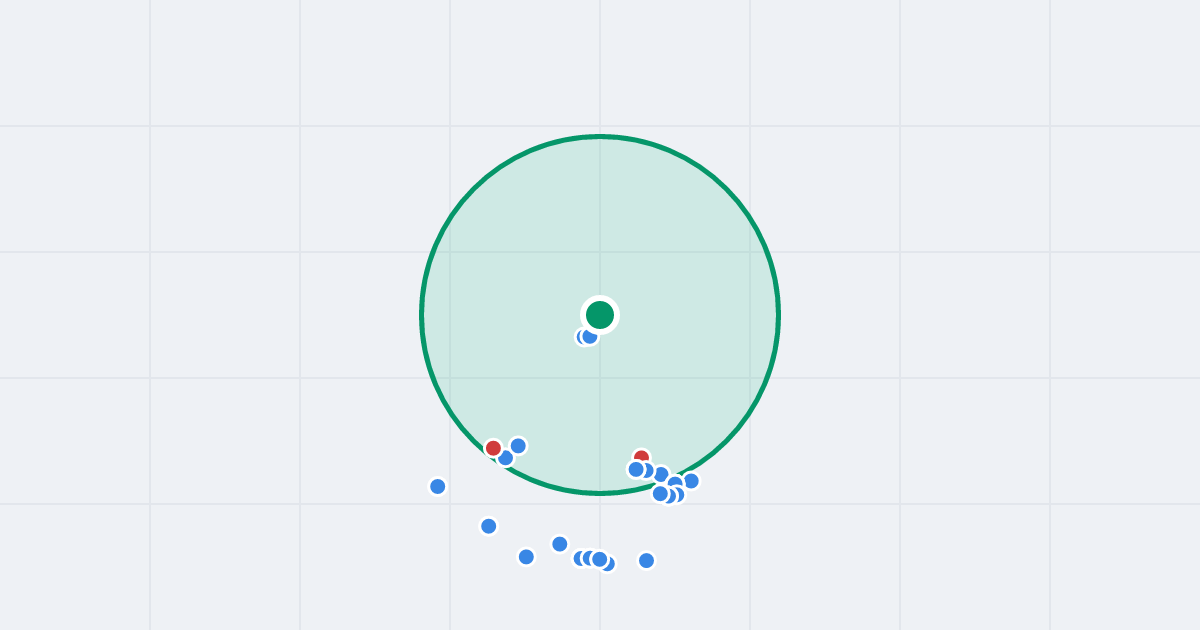This screenshot has width=1200, height=630.
Task: Click the blue marker right of left red marker
Action: pyautogui.click(x=518, y=446)
